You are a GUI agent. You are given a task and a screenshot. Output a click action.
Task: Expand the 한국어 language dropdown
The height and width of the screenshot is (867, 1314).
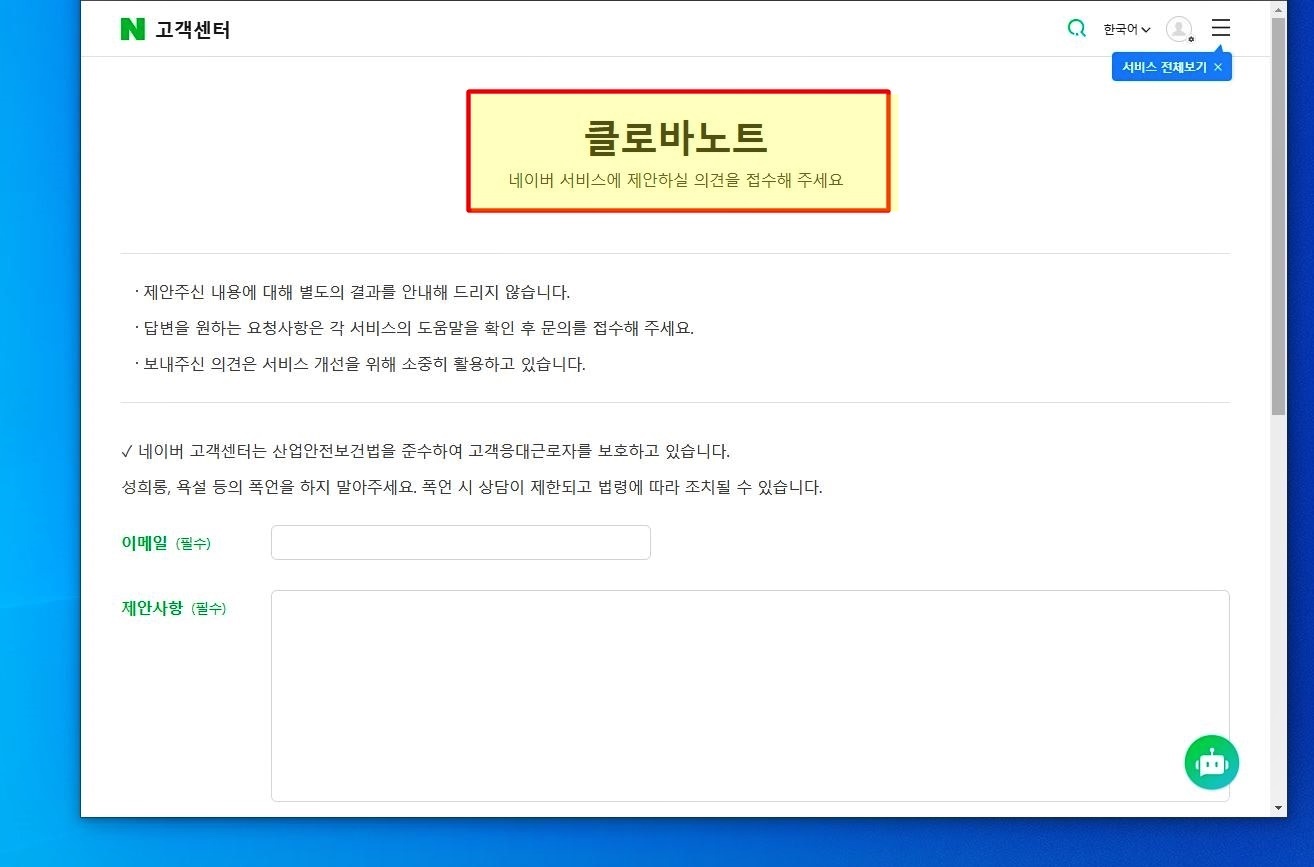pos(1127,30)
